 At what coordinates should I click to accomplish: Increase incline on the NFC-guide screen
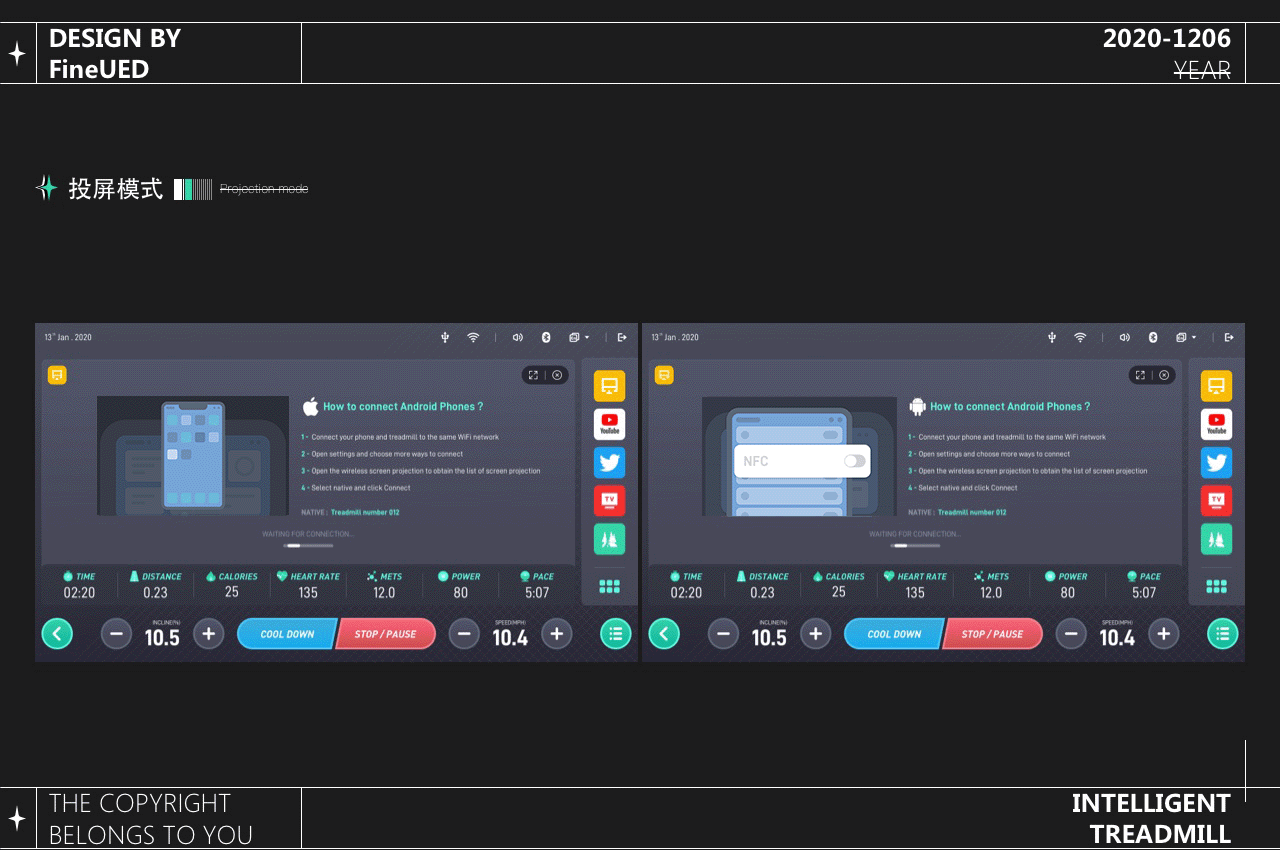815,633
